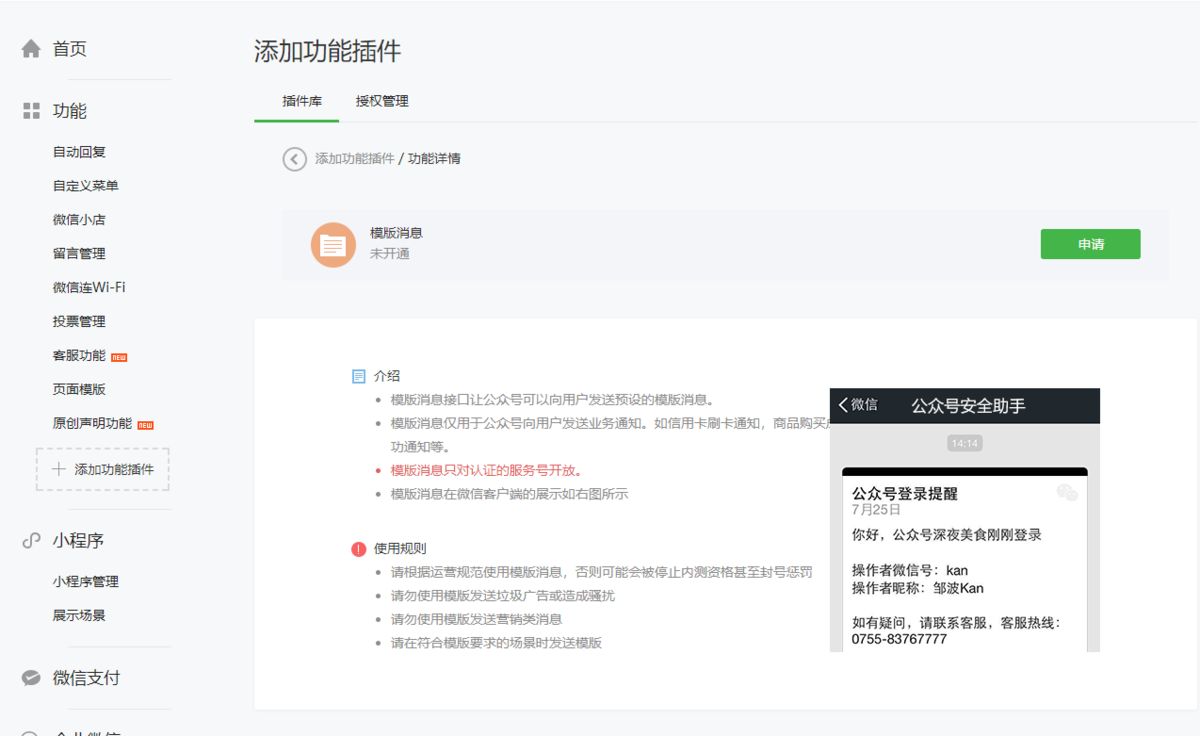Click the home icon beside 首页
Screen dimensions: 1200x736
tap(31, 48)
